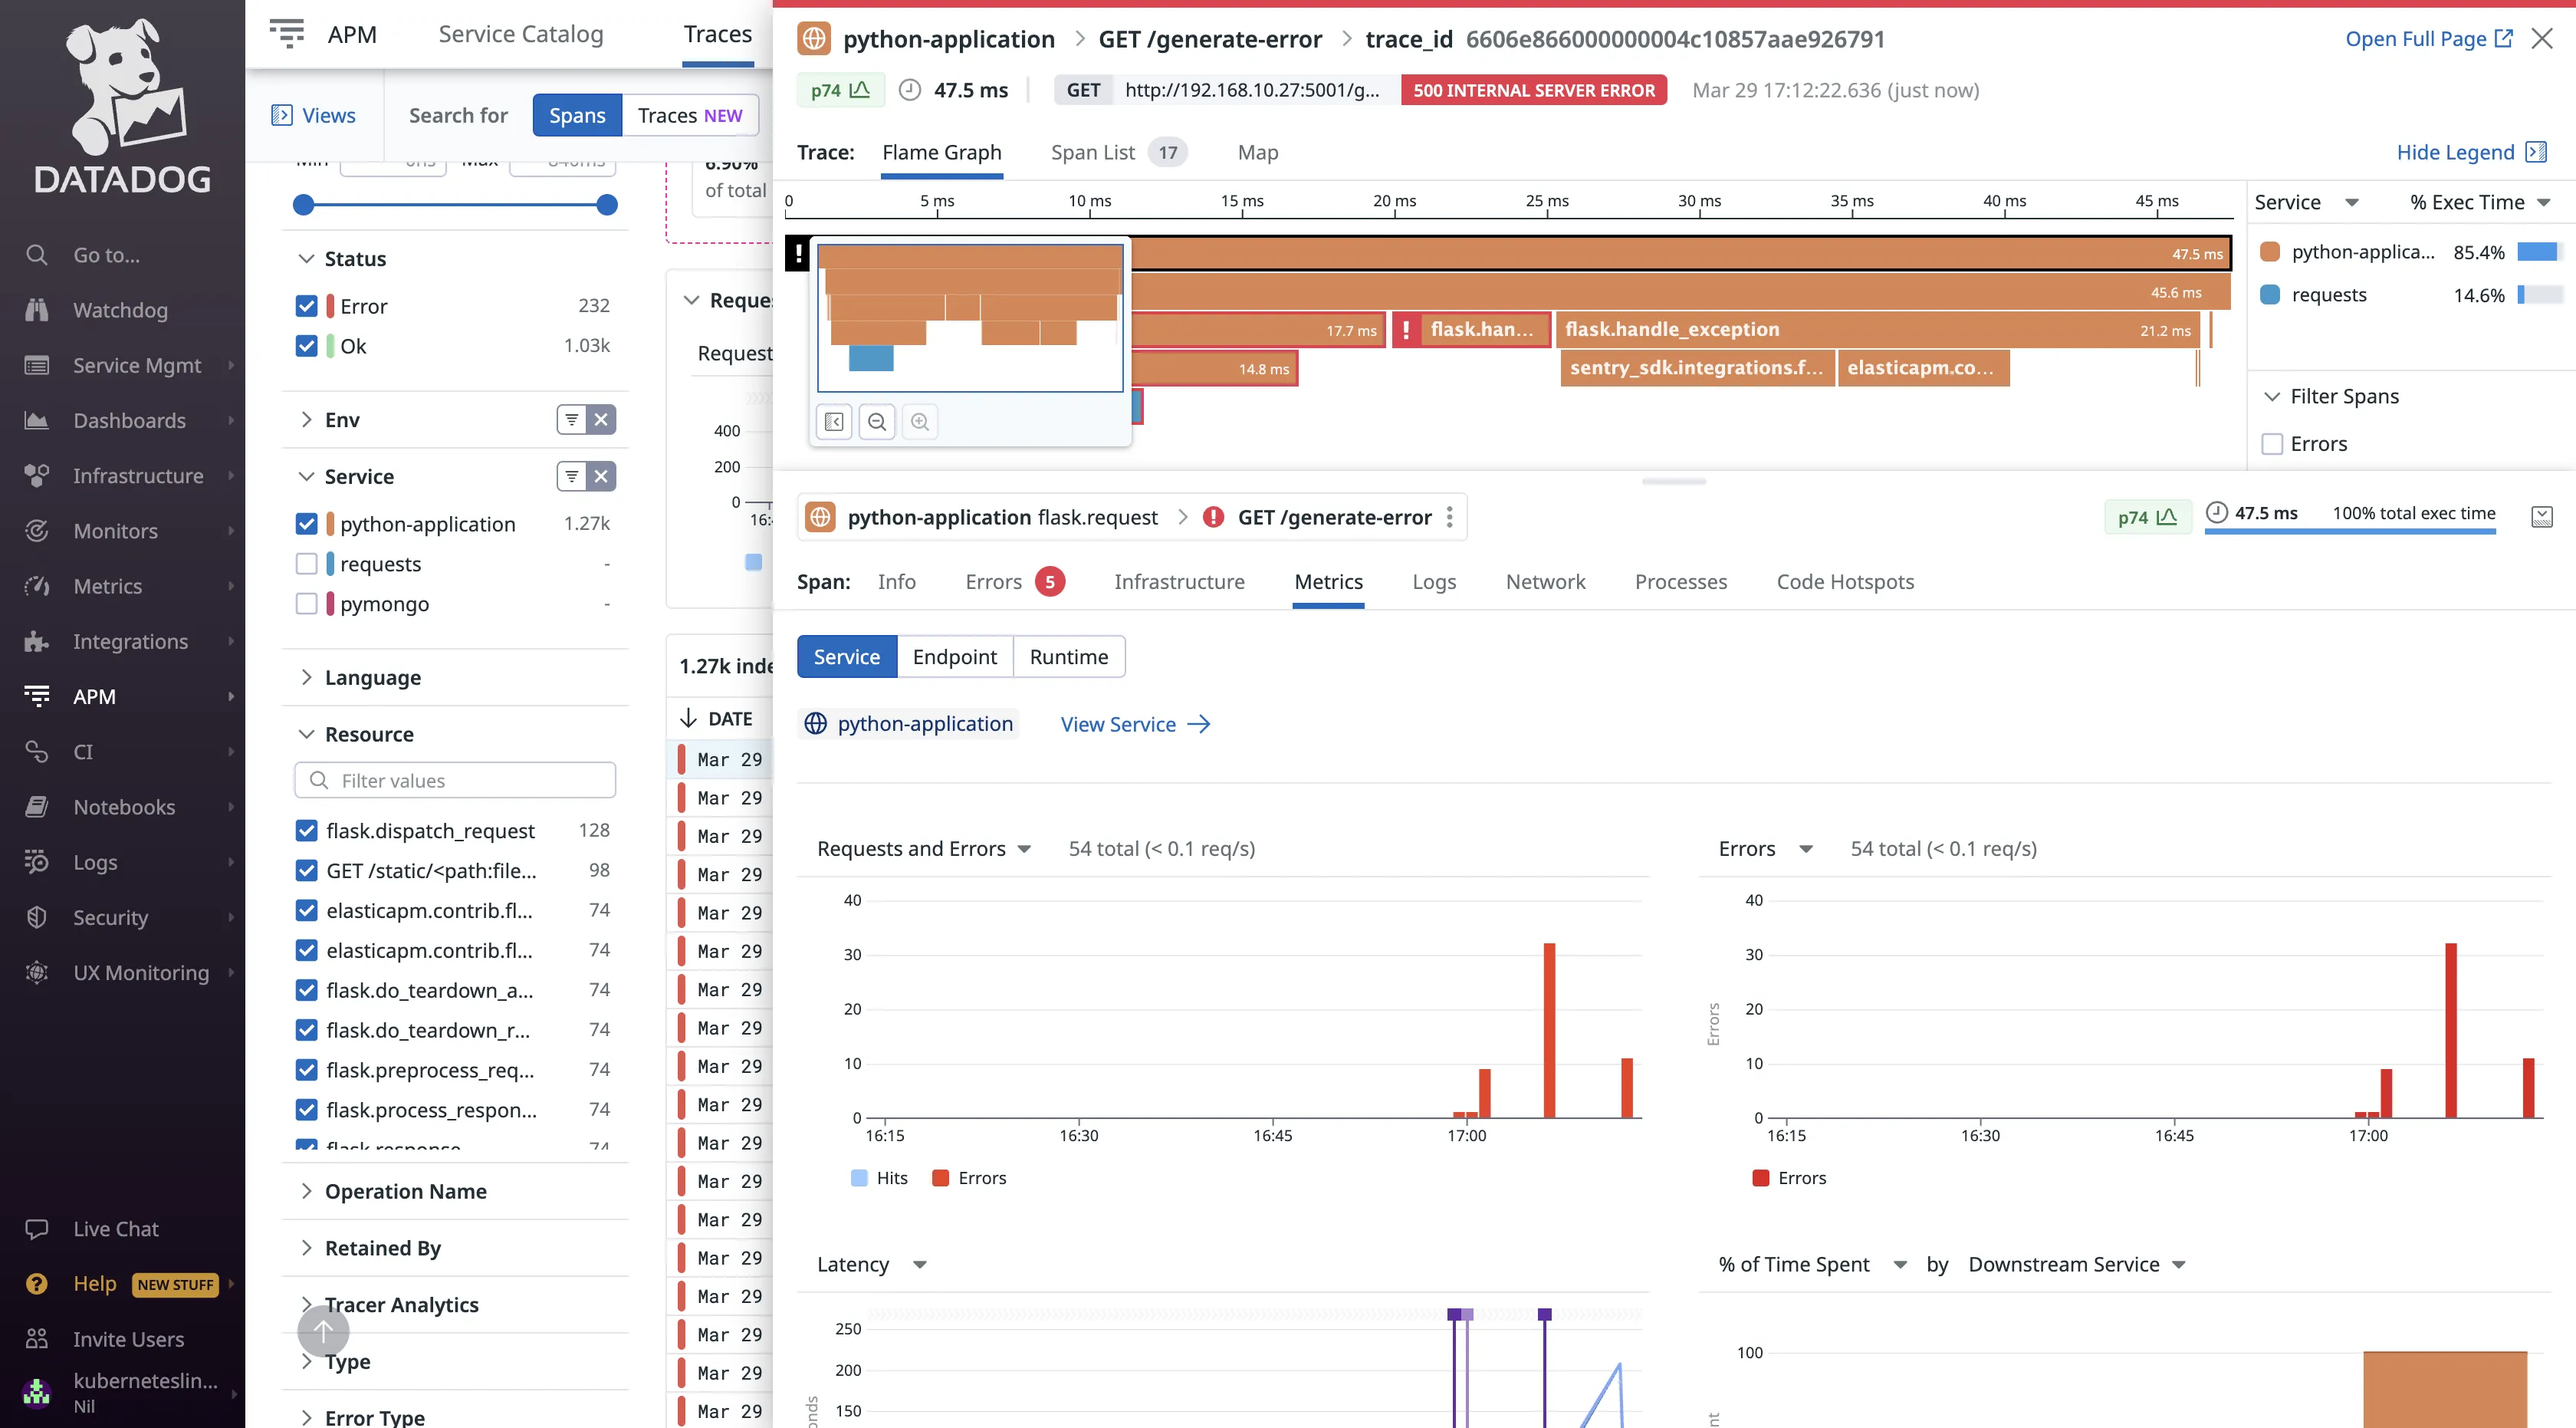Enable the requests service checkbox
The image size is (2576, 1428).
[x=307, y=564]
